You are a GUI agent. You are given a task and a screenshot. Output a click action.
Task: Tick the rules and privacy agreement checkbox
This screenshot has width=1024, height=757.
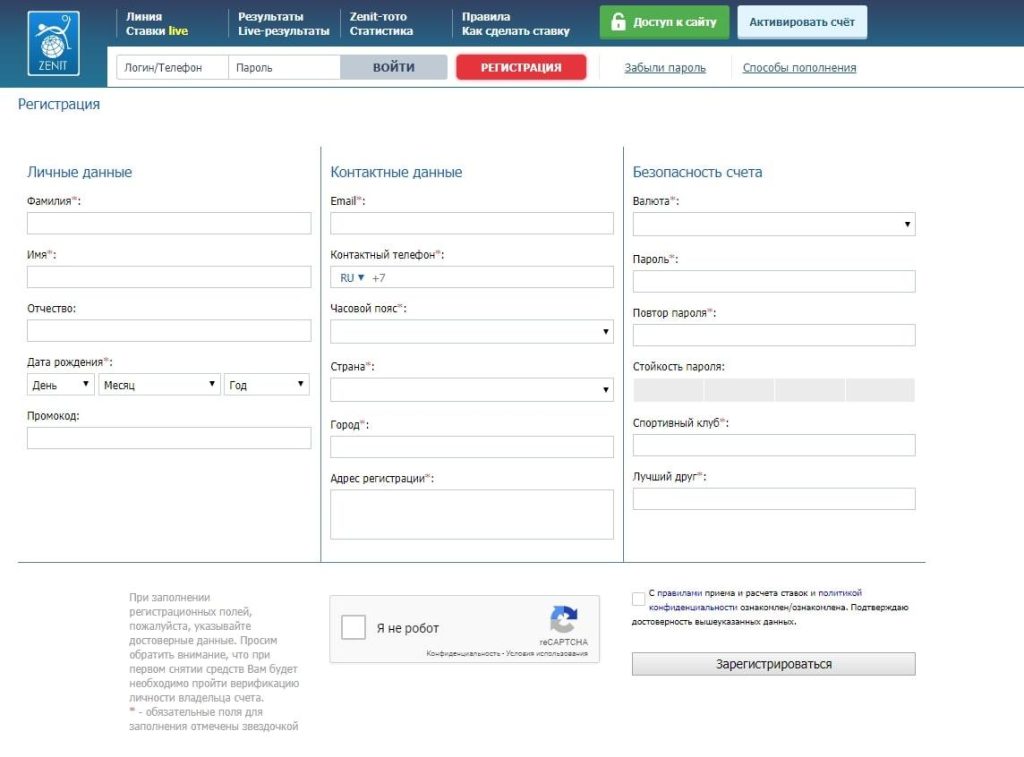point(639,599)
